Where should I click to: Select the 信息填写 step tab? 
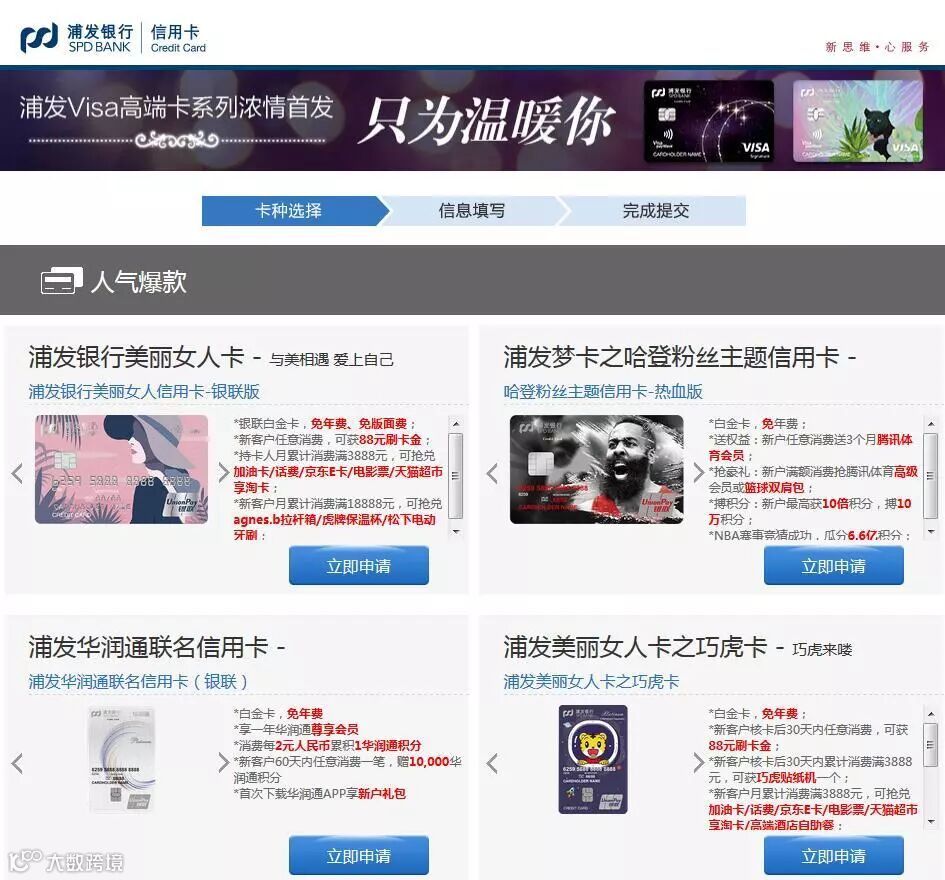[x=472, y=211]
